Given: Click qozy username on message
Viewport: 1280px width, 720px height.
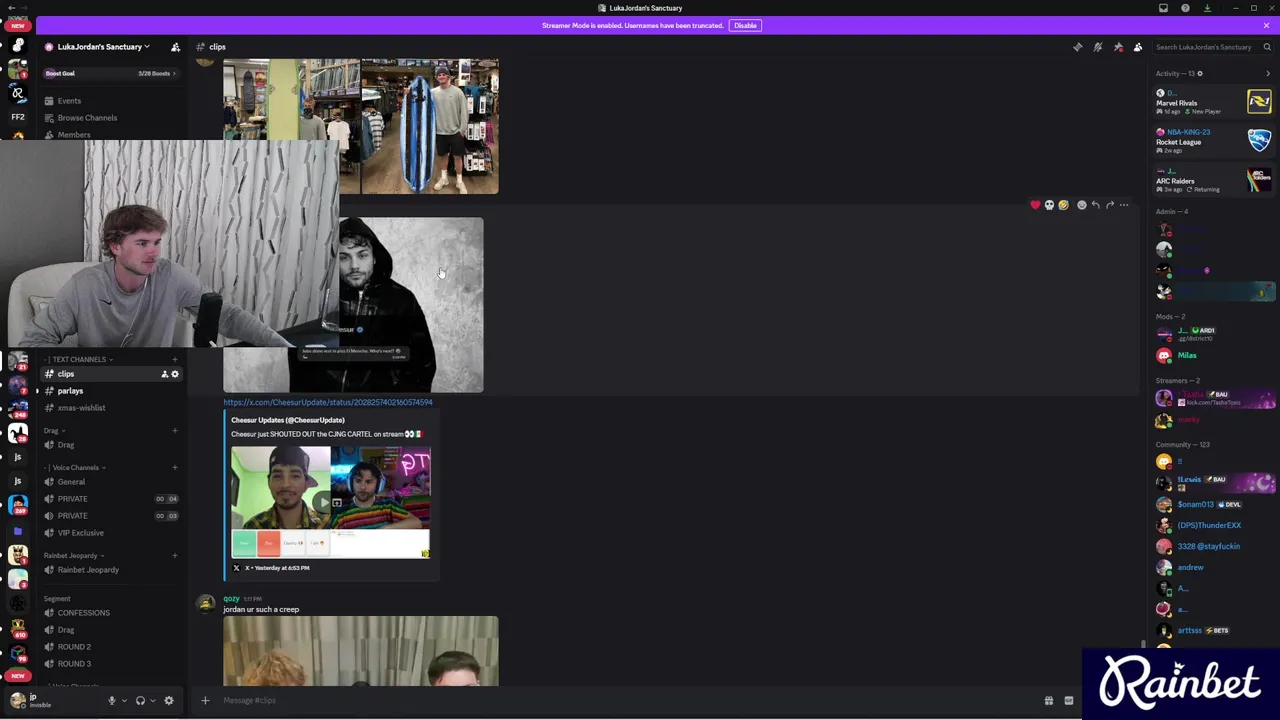Looking at the screenshot, I should pos(231,599).
